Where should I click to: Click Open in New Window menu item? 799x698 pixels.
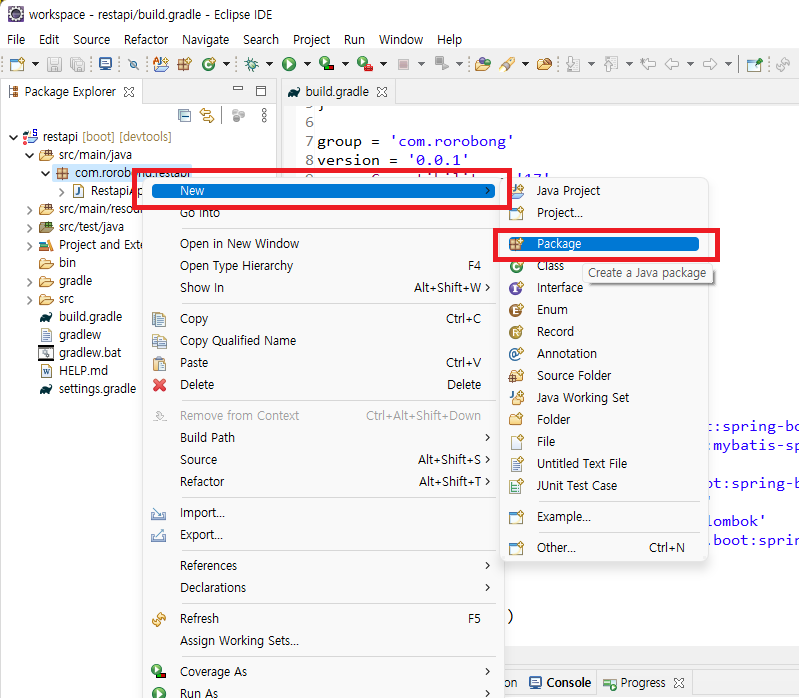(x=322, y=244)
